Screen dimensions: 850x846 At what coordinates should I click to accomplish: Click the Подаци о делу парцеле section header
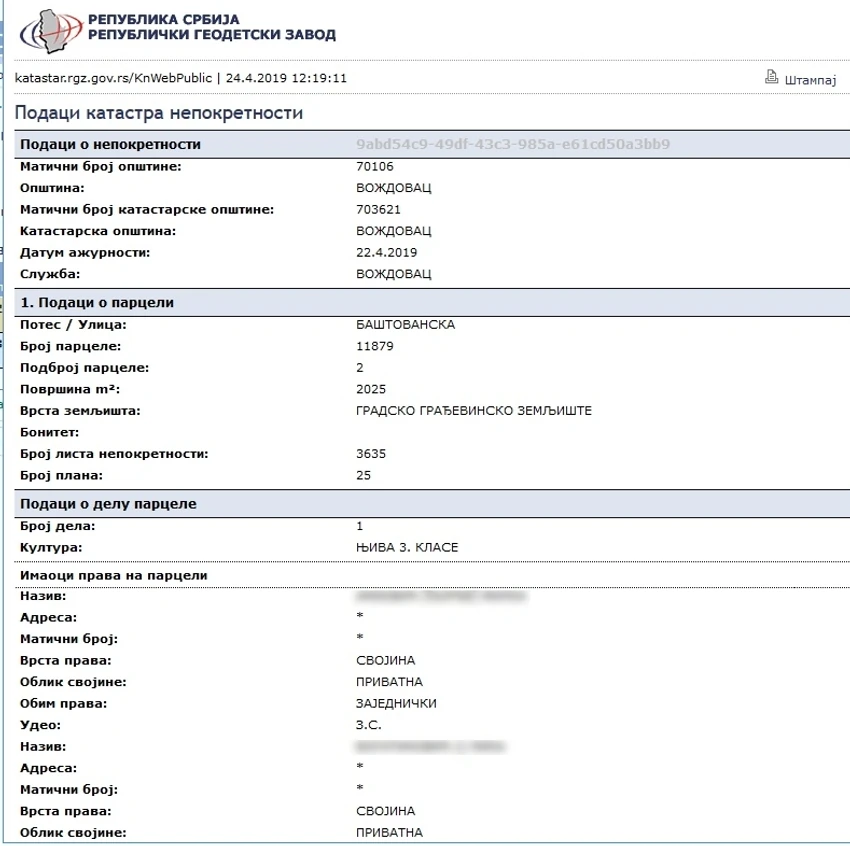(108, 504)
